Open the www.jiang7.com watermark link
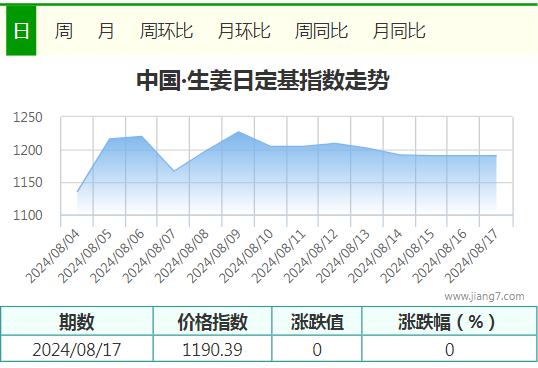 (484, 296)
